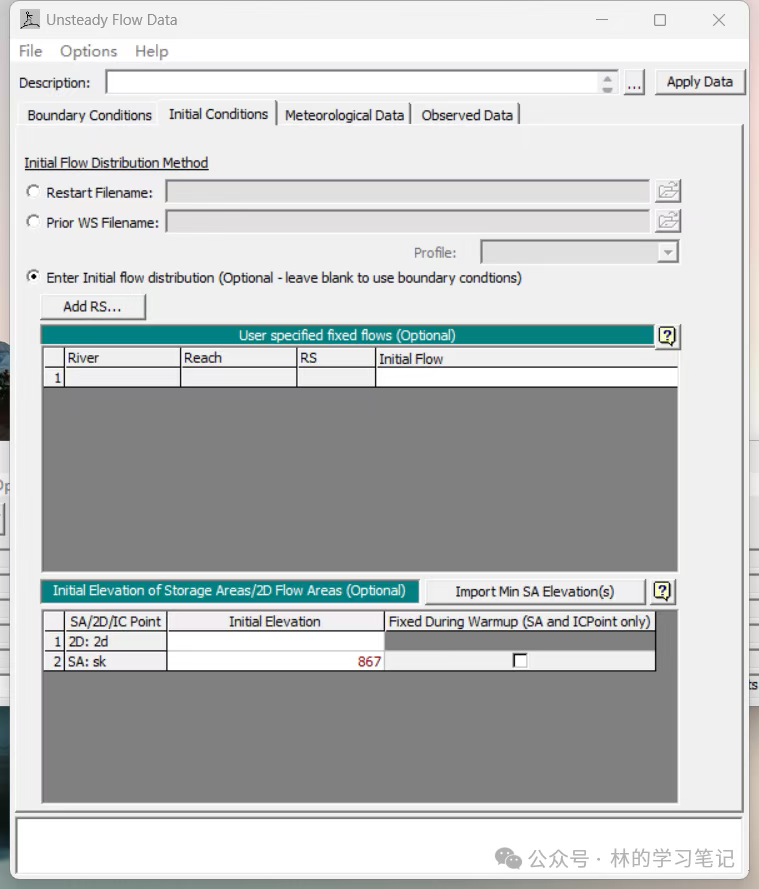Screen dimensions: 759x889
Task: Select the Restart Filename radio option
Action: [34, 192]
